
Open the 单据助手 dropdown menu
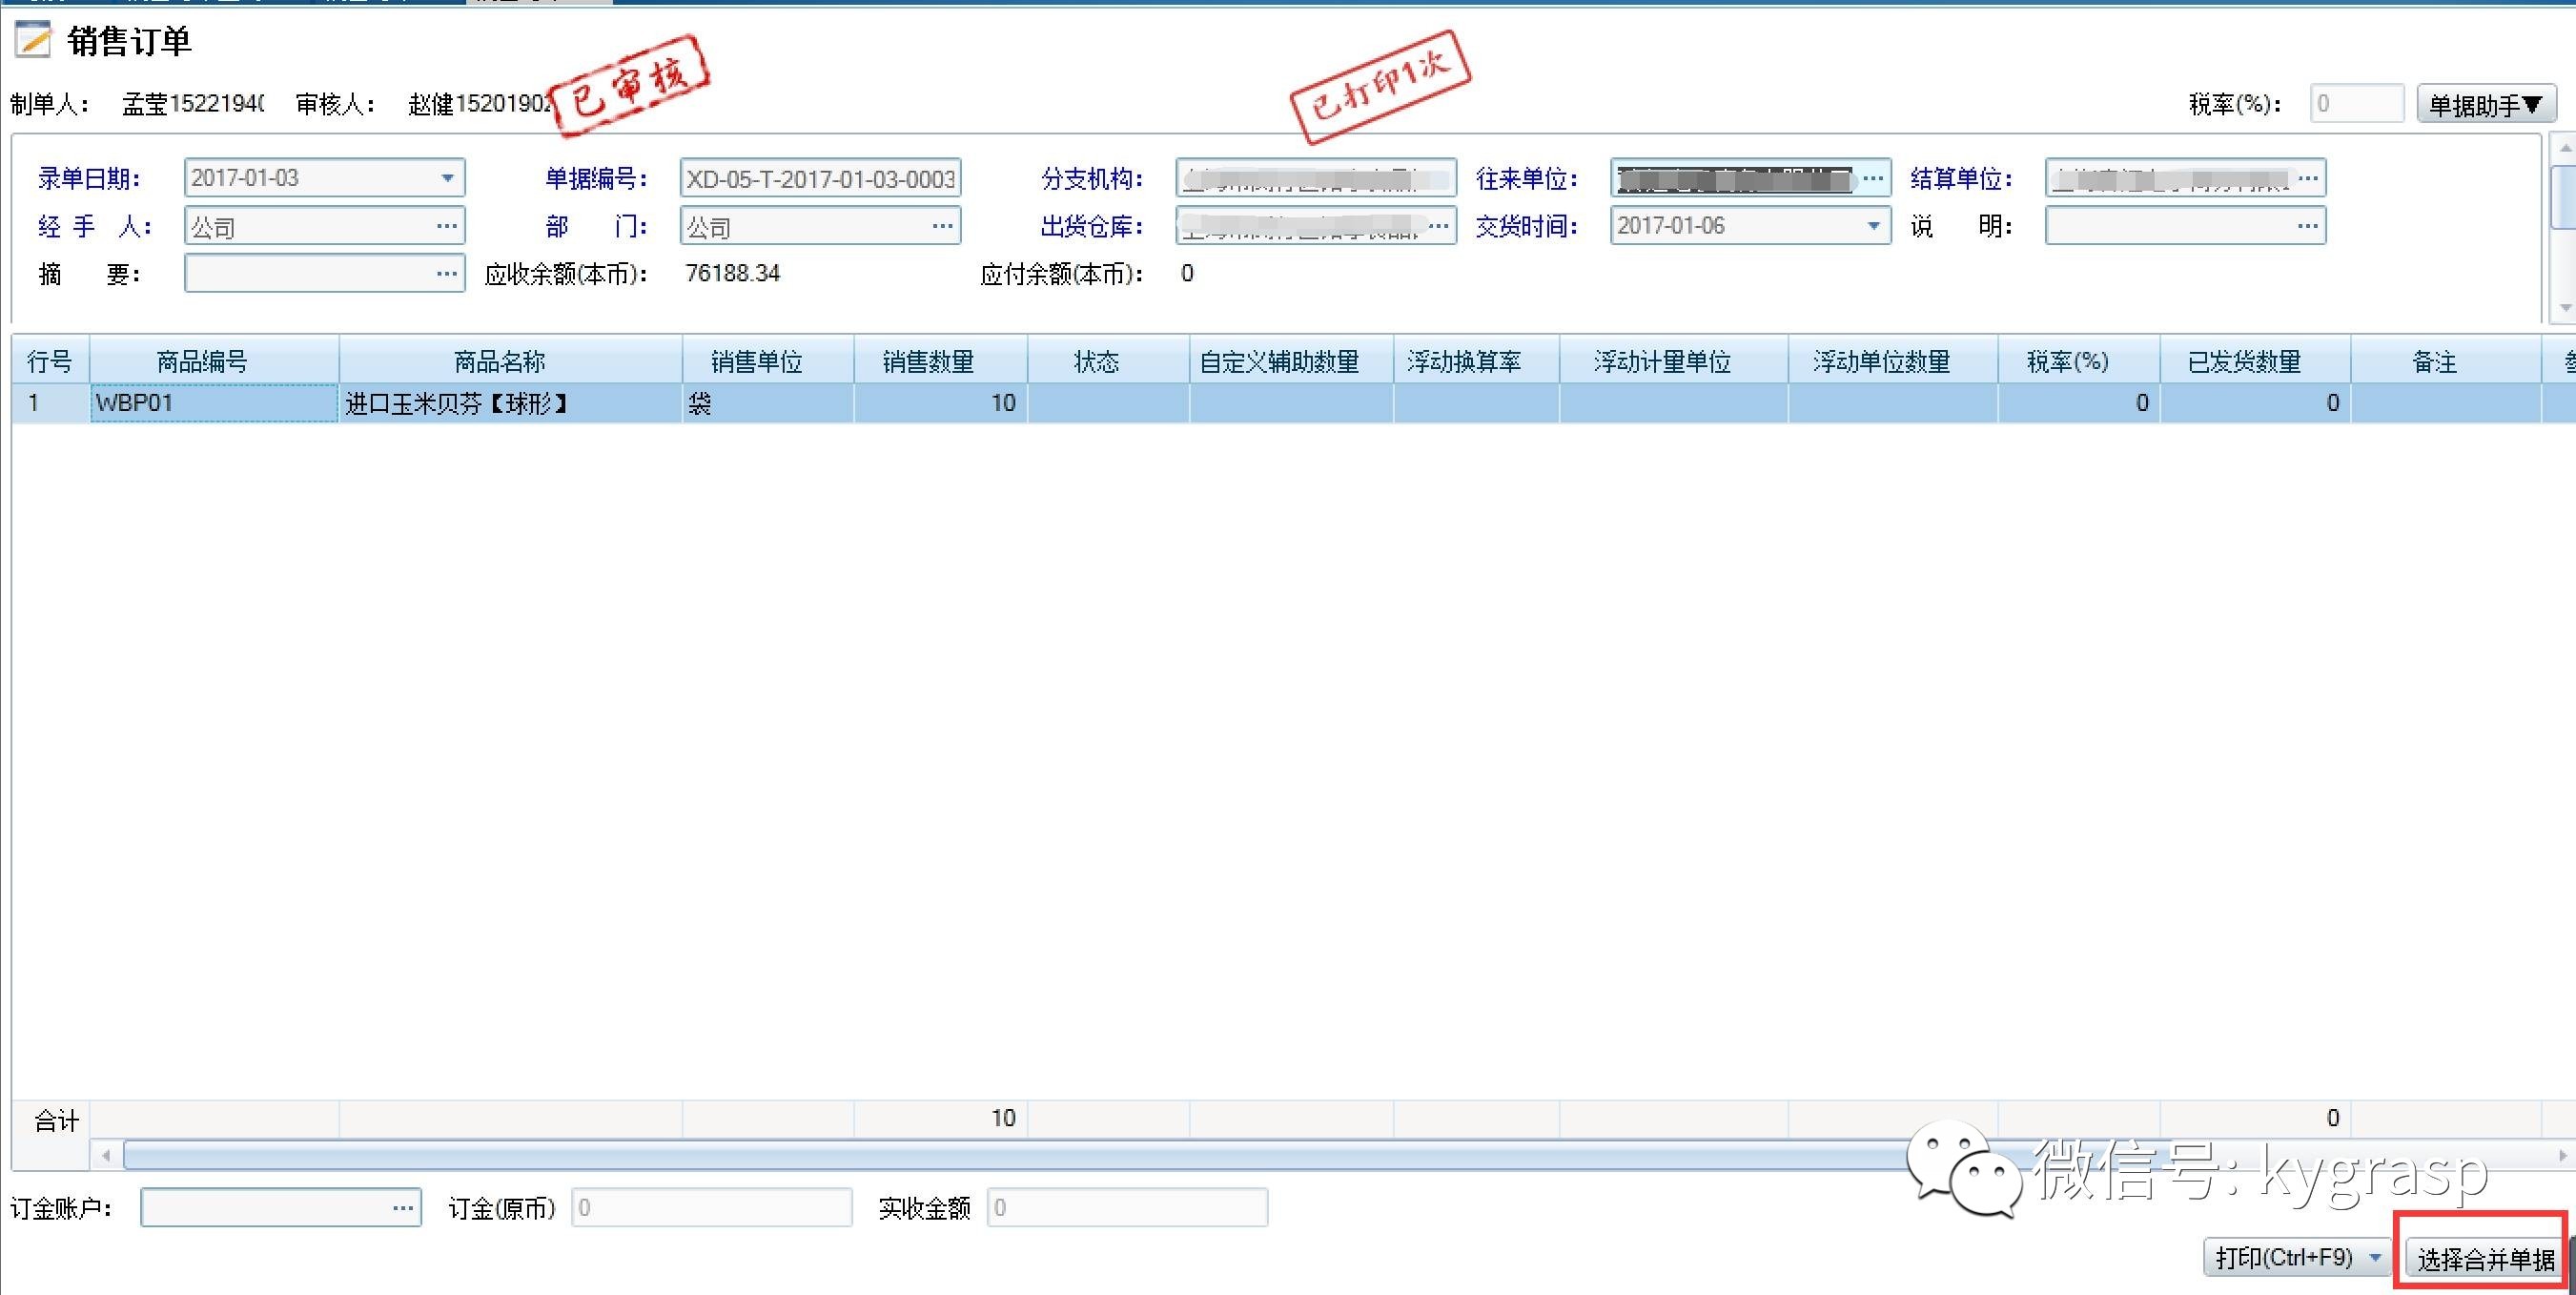(2485, 104)
